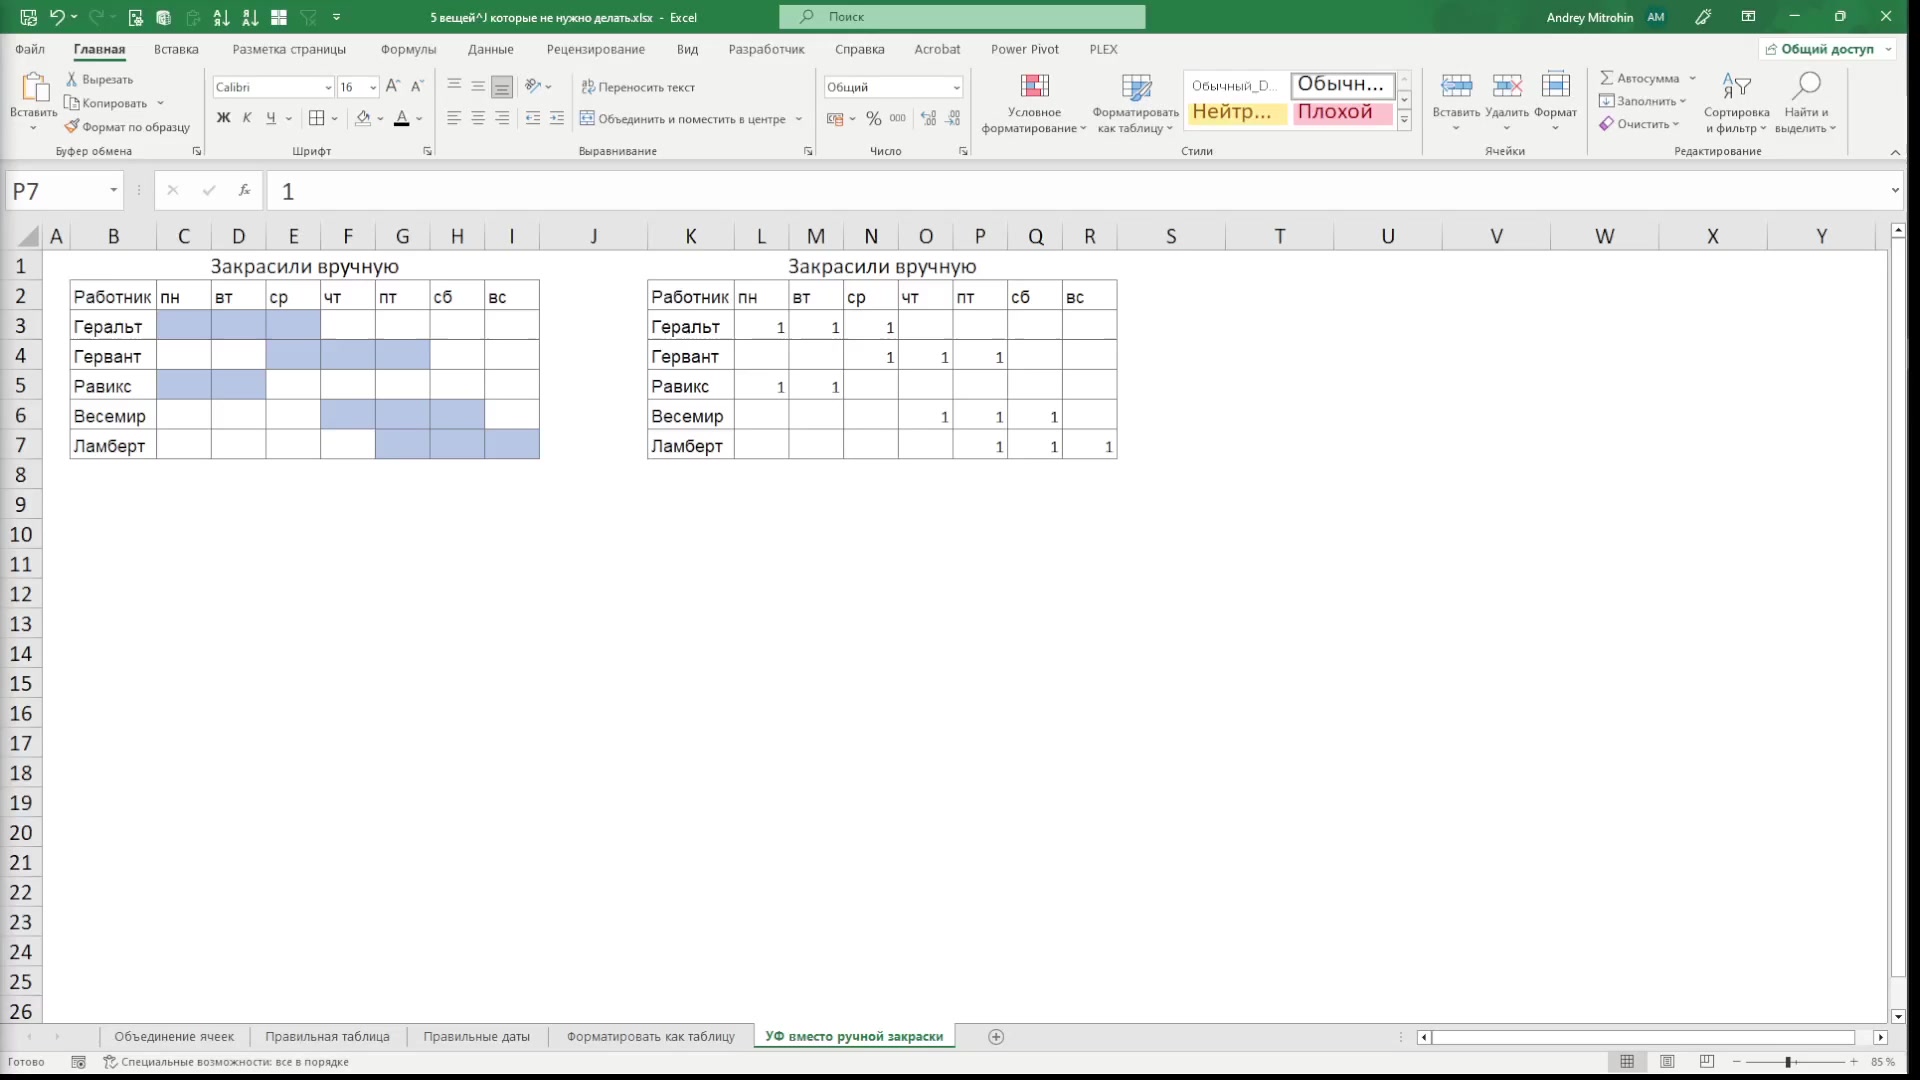Click AutoSum (Автосумма) button
The image size is (1920, 1080).
tap(1640, 78)
